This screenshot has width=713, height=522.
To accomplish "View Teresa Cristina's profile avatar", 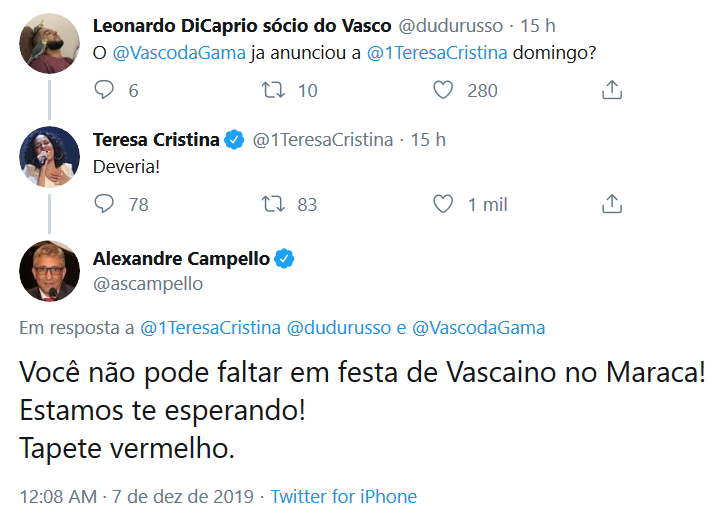I will (49, 157).
